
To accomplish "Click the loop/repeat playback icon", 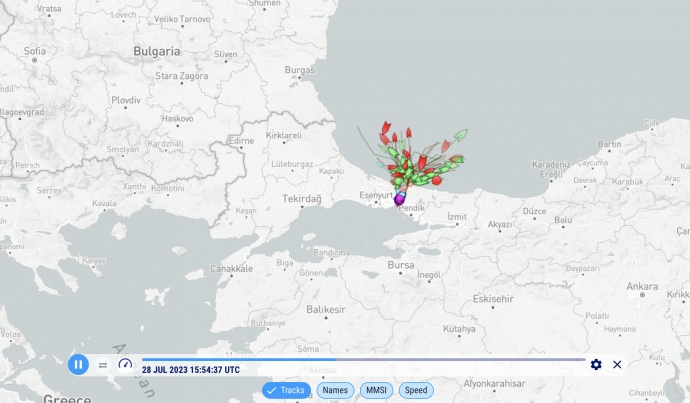I will tap(103, 365).
